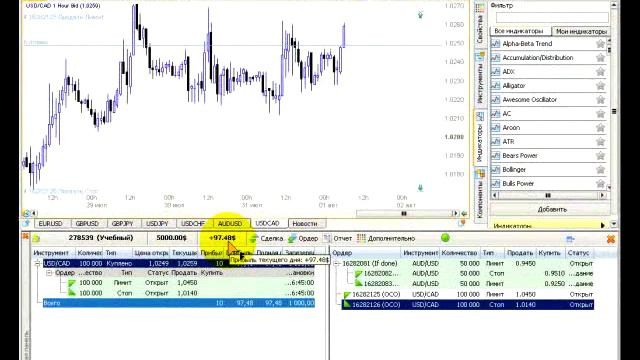Click the globe icon left of EURUSD tab
The height and width of the screenshot is (360, 640).
click(27, 223)
